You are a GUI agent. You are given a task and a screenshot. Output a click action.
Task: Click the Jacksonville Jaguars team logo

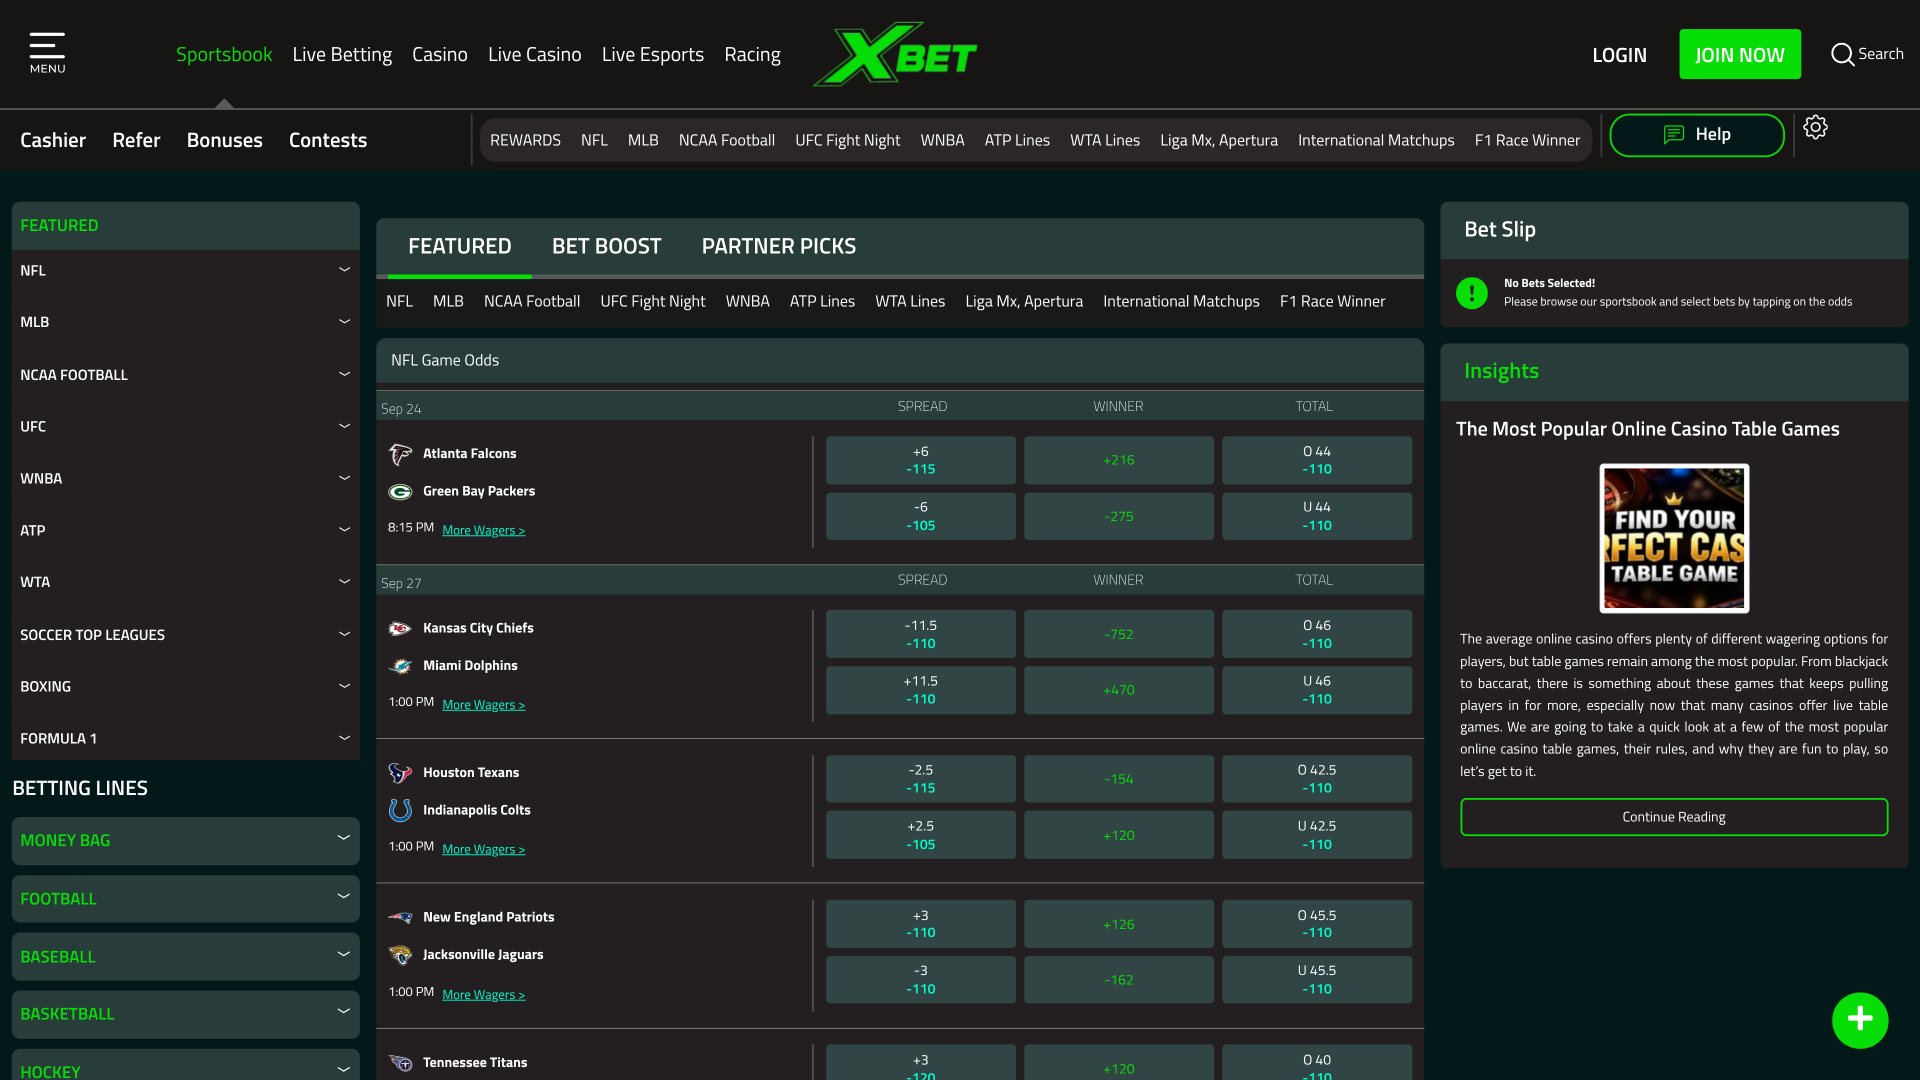(x=400, y=955)
